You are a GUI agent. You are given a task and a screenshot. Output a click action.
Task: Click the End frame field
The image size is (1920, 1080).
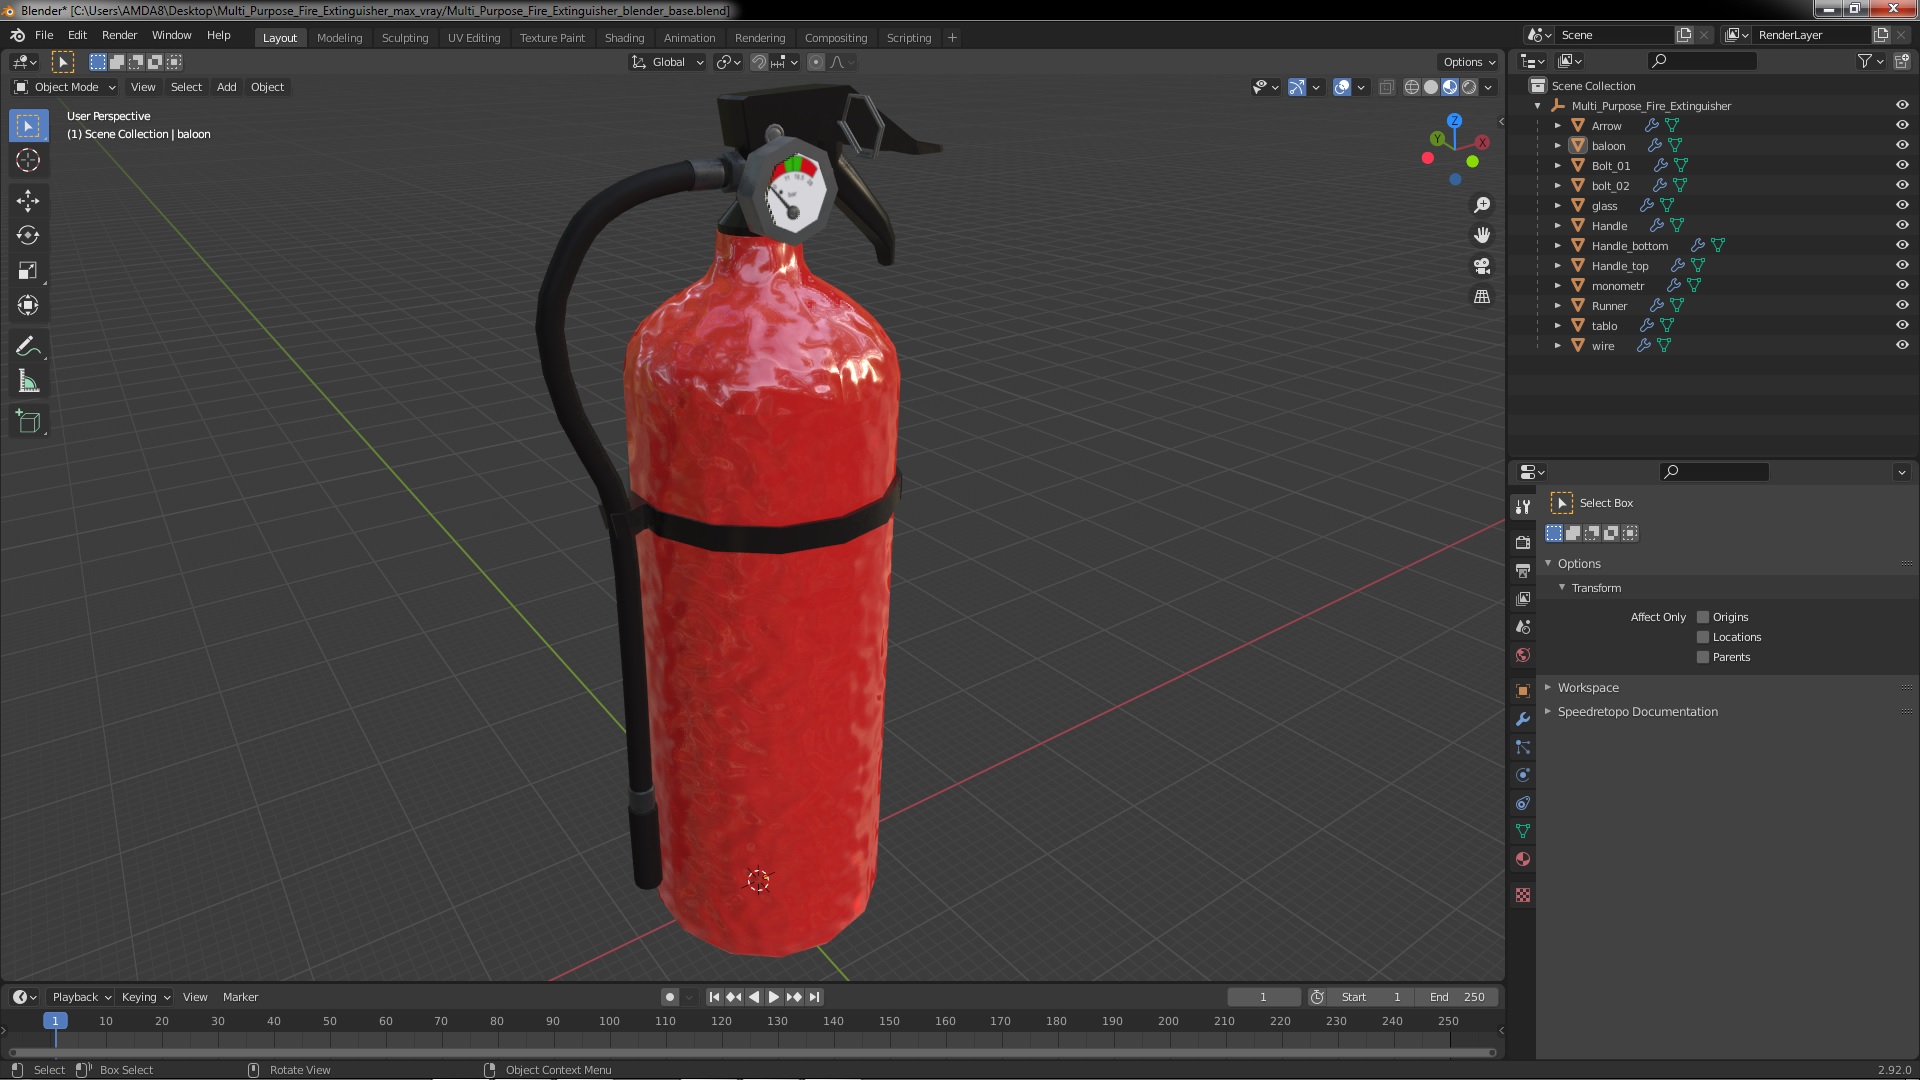(x=1457, y=997)
